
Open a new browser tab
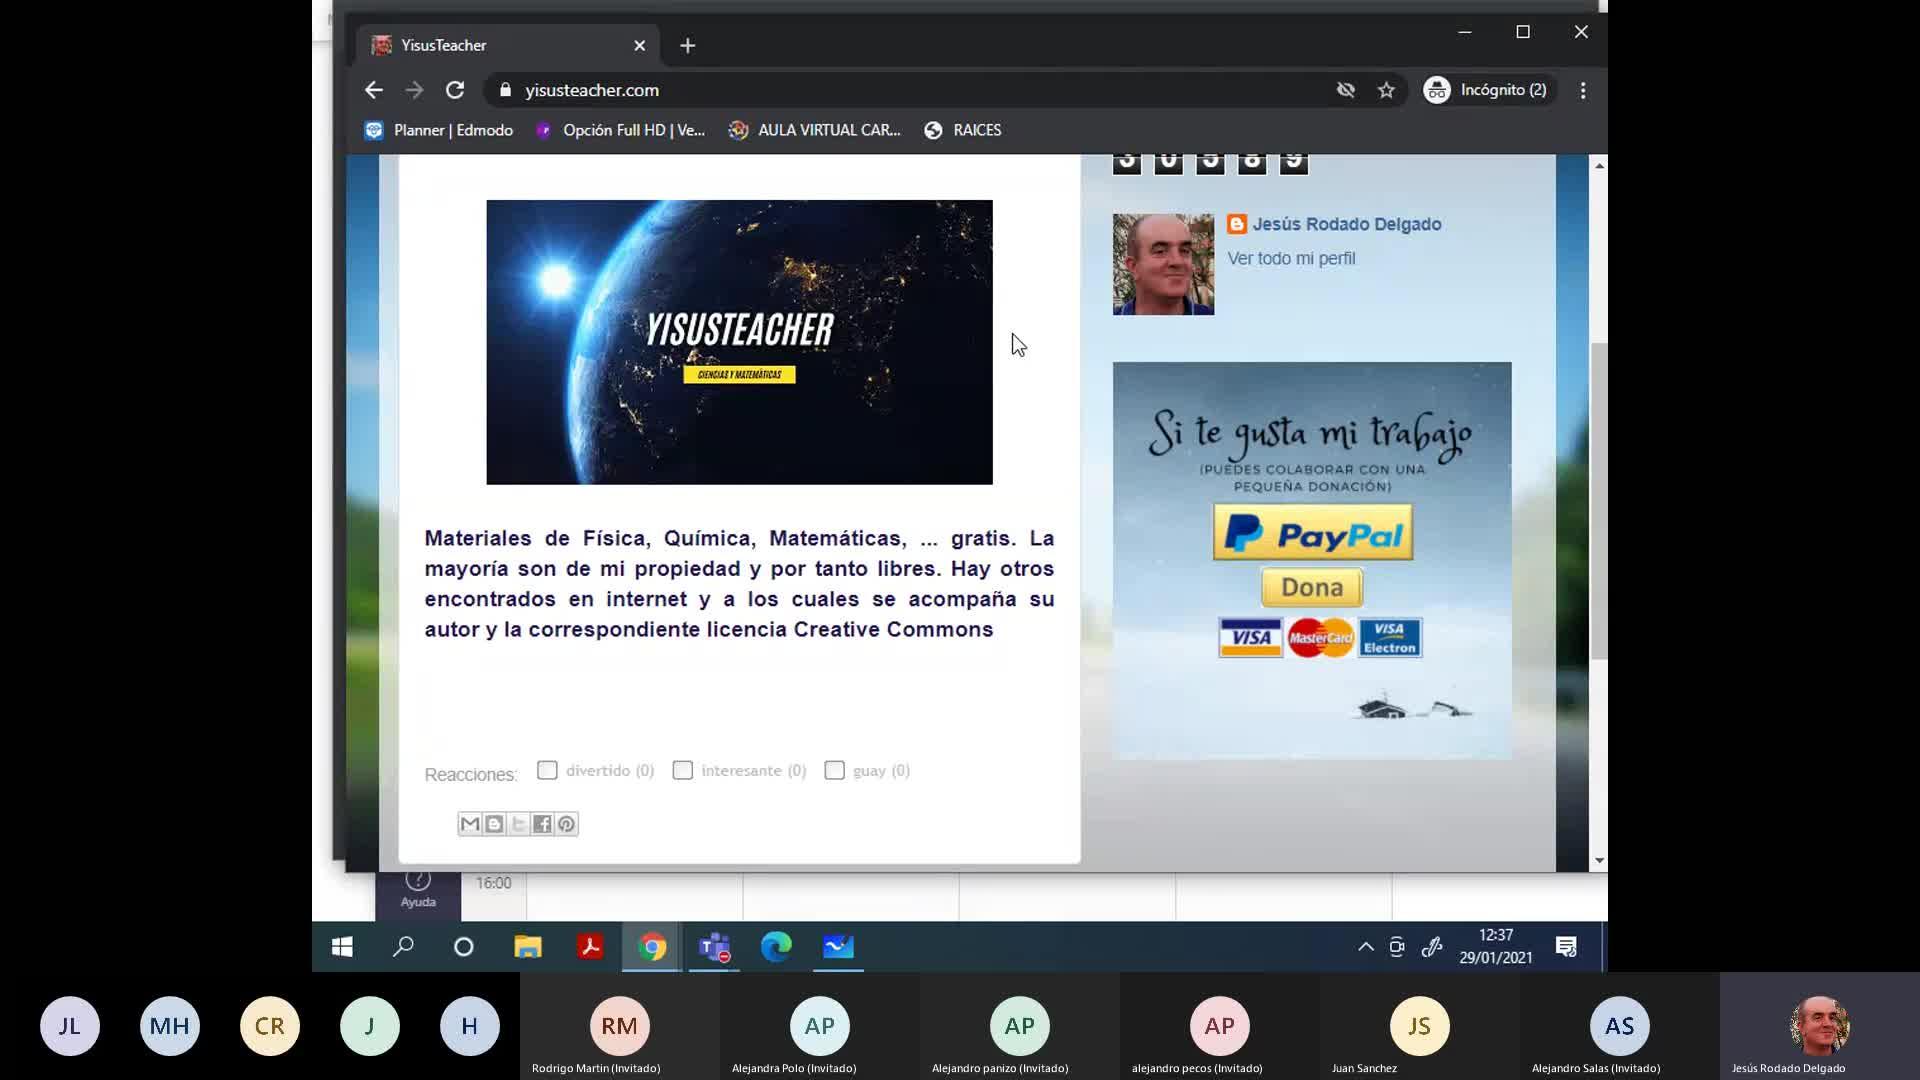click(x=687, y=46)
